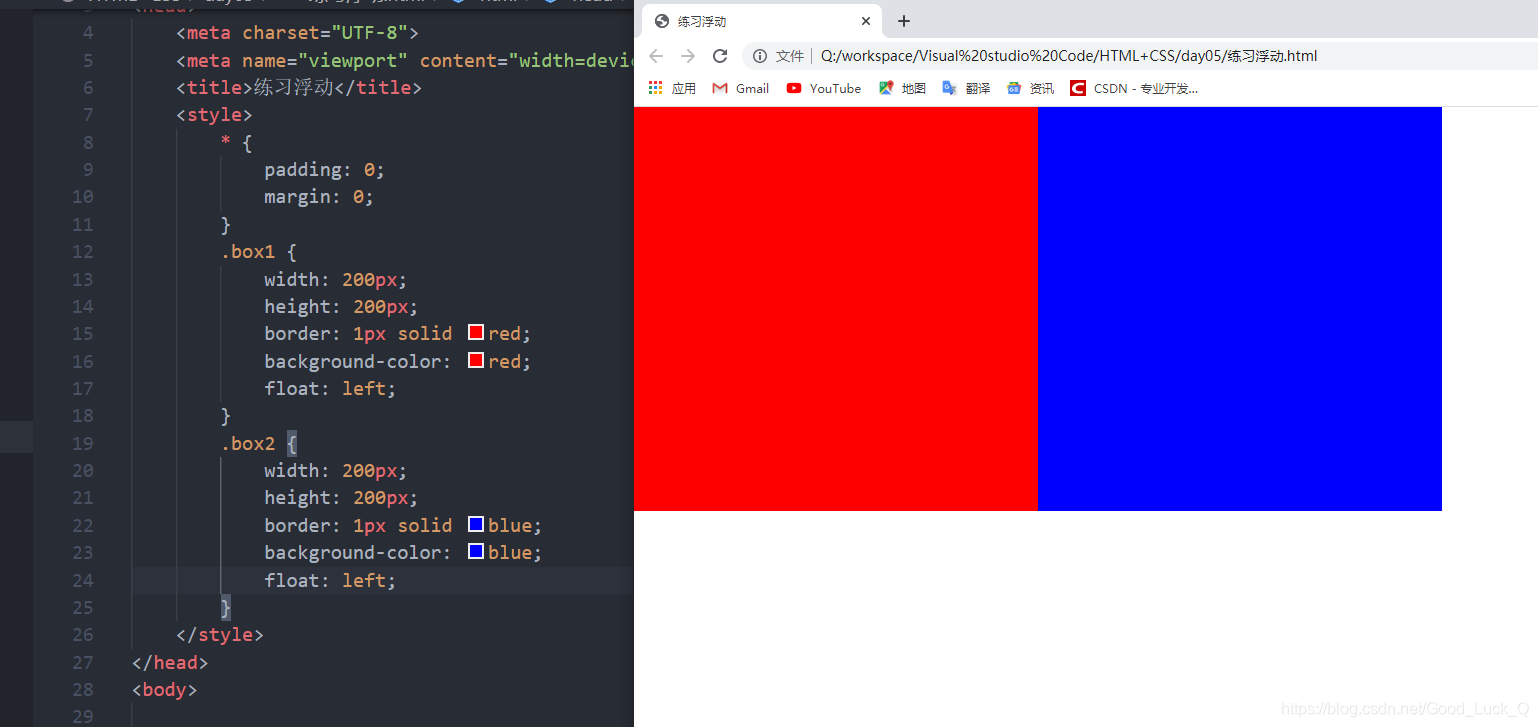Click opening style tag on line 7
Screen dimensions: 1538x727
point(214,115)
